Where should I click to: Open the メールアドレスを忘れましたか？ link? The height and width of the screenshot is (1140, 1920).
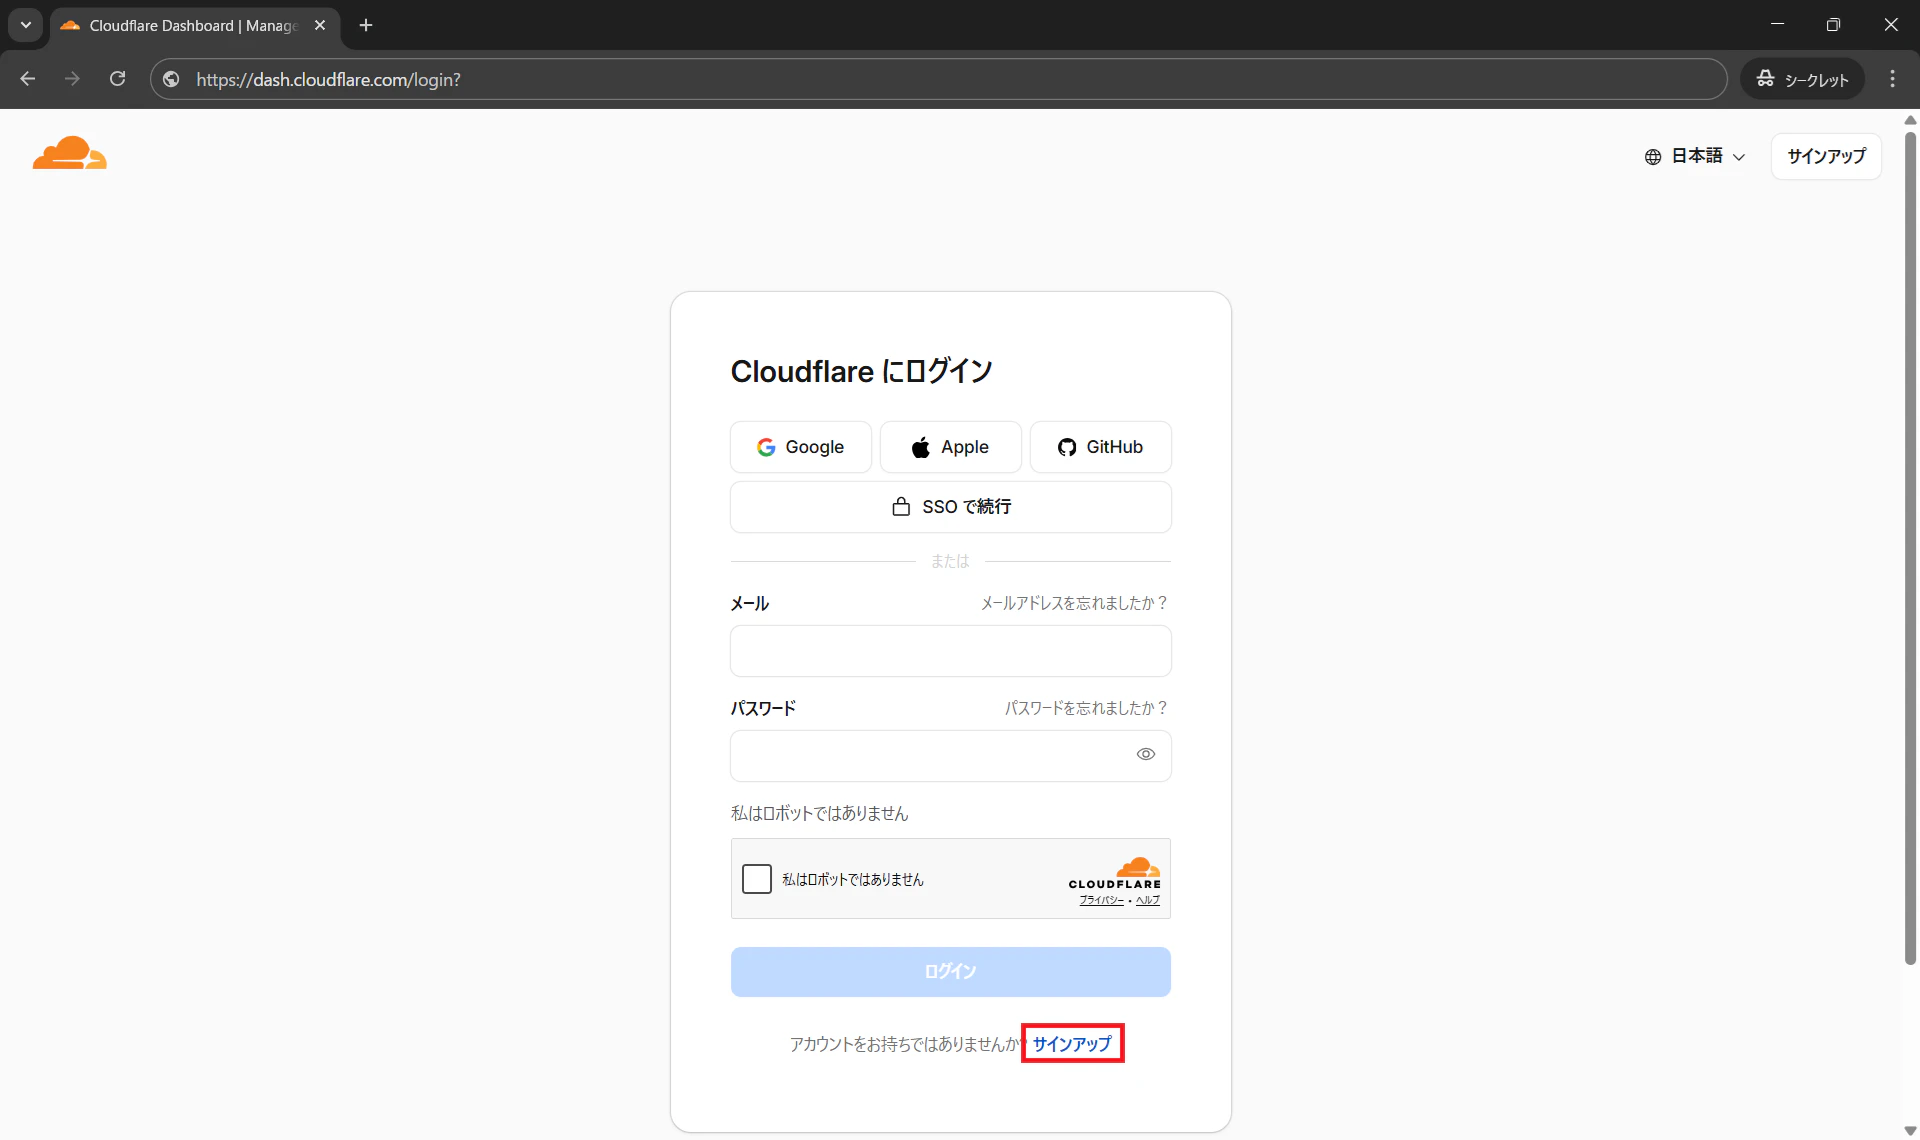[x=1074, y=603]
